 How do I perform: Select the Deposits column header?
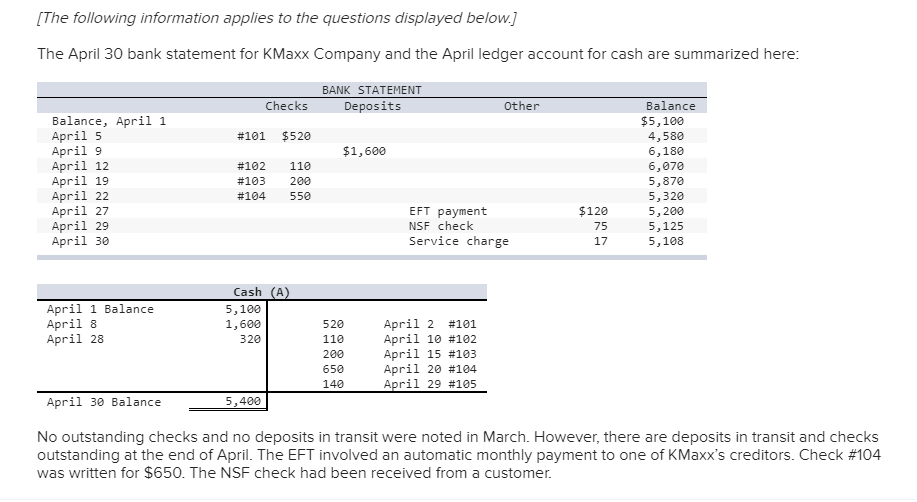(x=373, y=106)
